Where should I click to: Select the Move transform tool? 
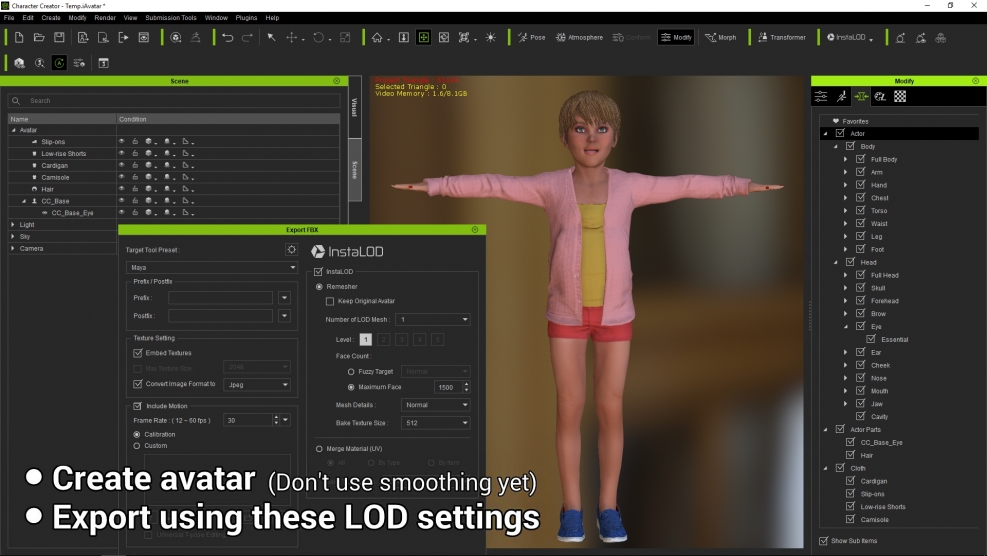point(293,37)
